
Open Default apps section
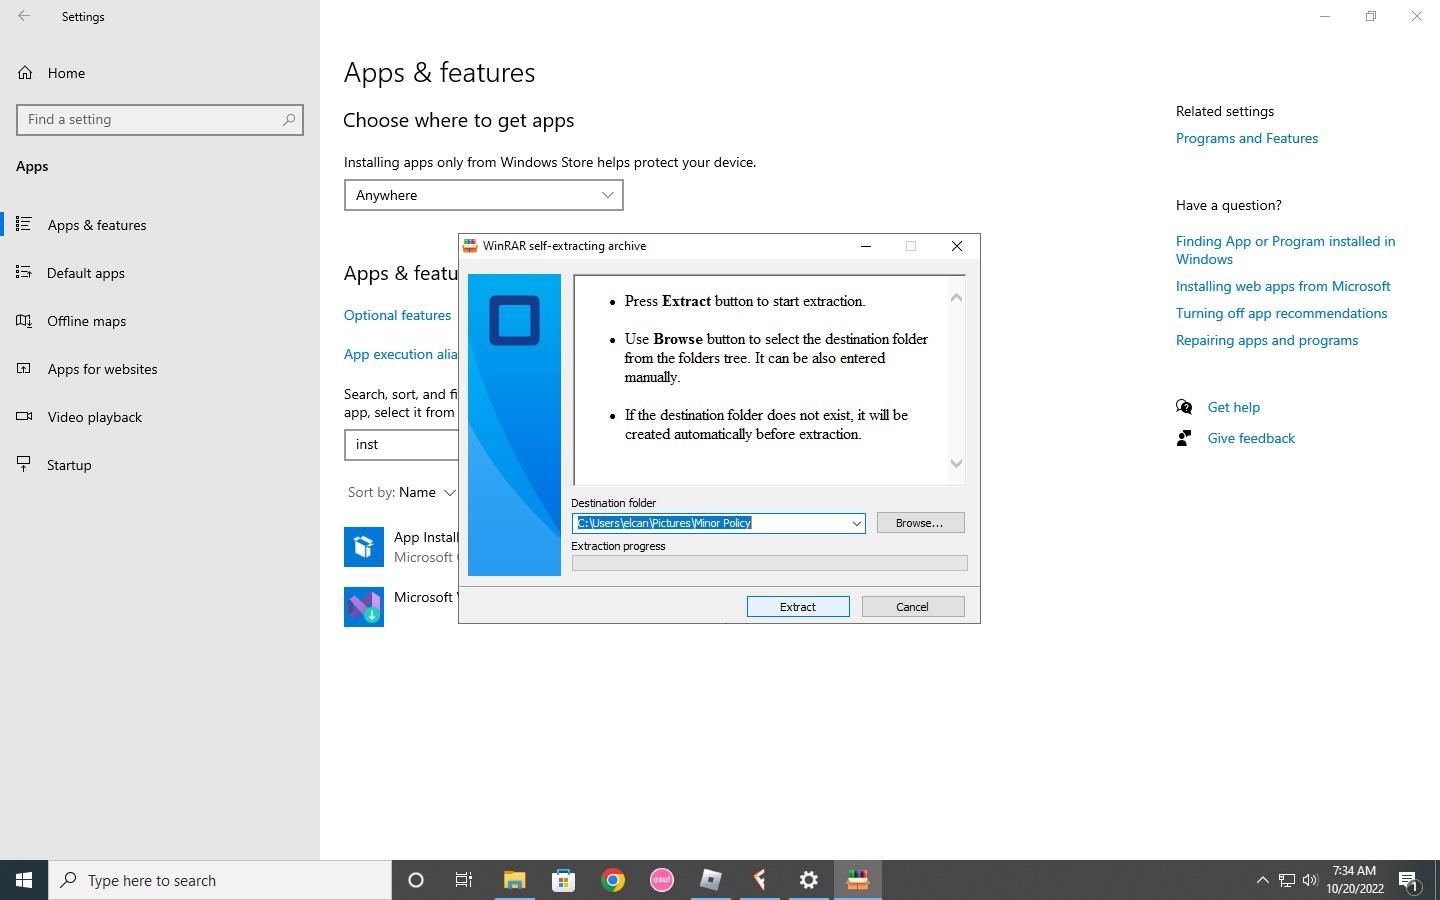point(86,273)
